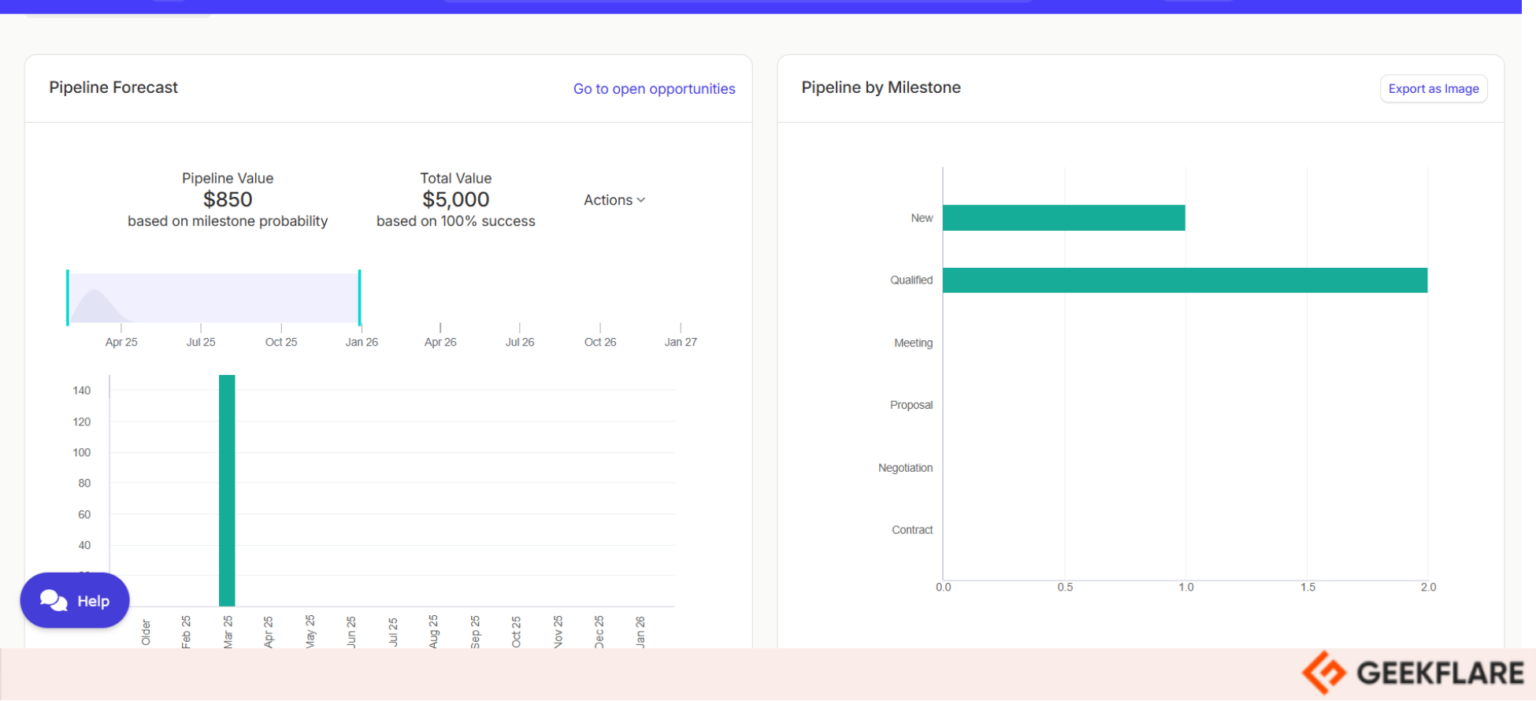Click the right range handle near Jan 26

tap(359, 297)
